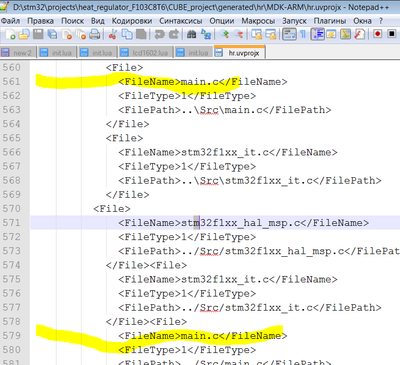
Task: Click line number 564 in margin
Action: click(12, 124)
